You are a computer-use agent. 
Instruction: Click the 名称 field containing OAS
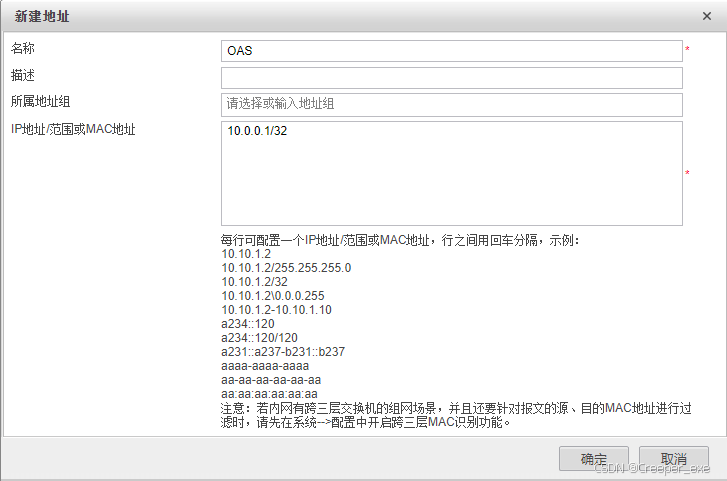pos(452,51)
